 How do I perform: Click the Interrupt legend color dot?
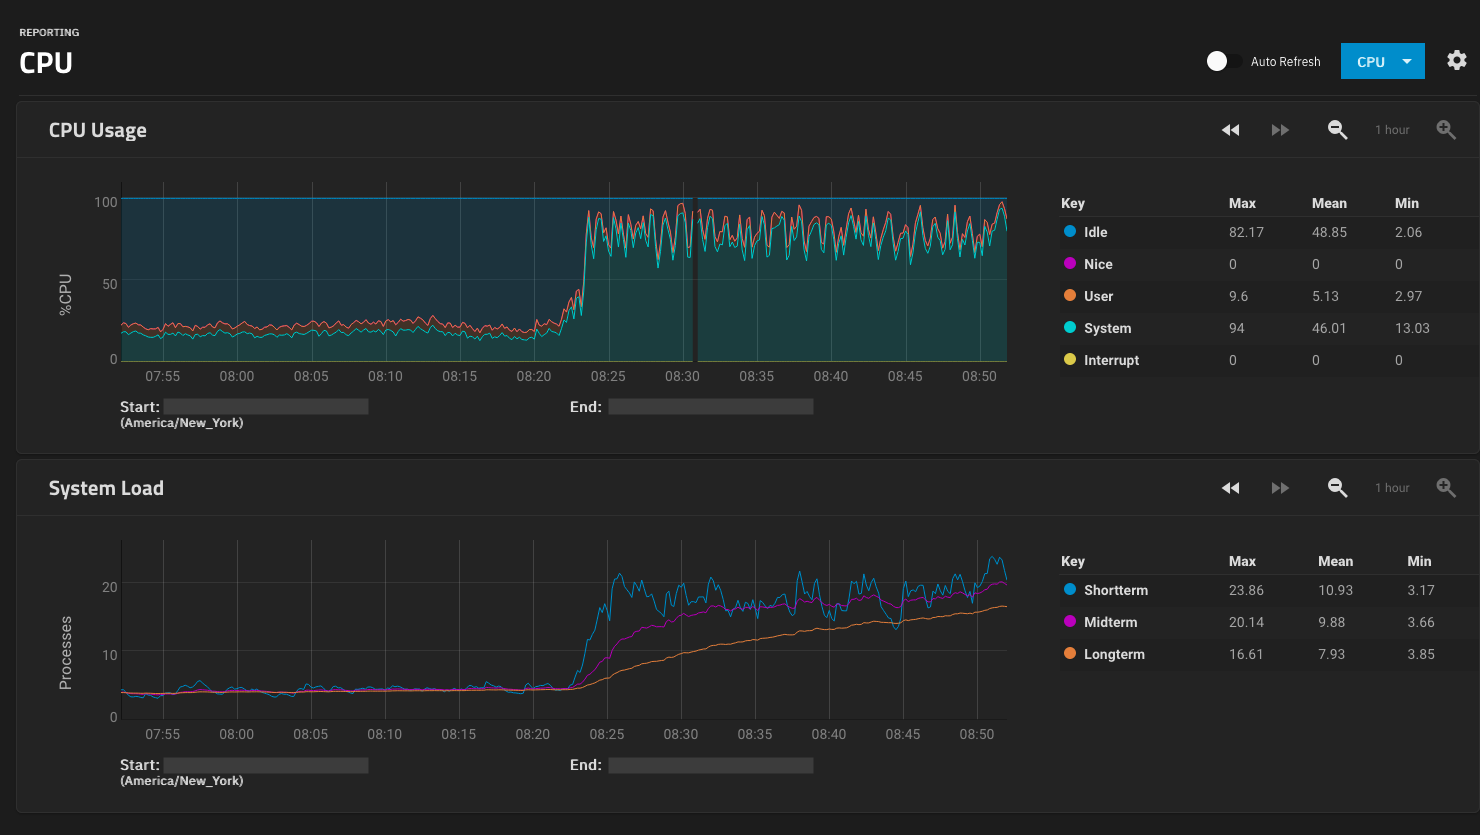click(1070, 359)
